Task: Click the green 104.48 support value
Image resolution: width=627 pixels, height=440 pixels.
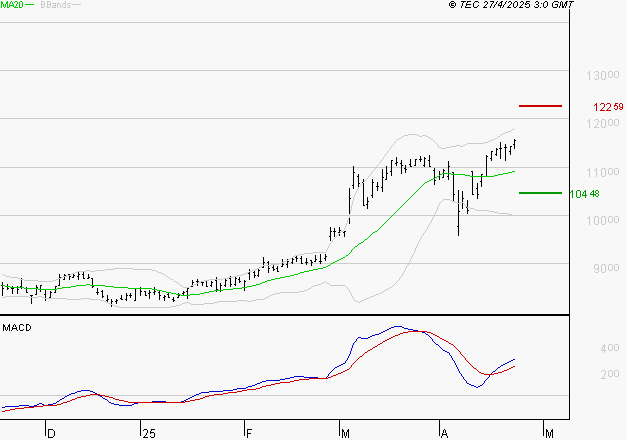Action: click(x=585, y=194)
